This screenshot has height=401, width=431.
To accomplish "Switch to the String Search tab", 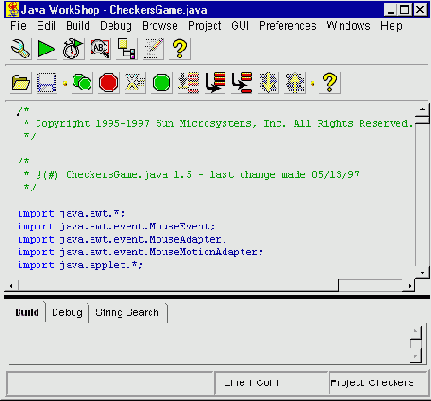I will click(127, 312).
